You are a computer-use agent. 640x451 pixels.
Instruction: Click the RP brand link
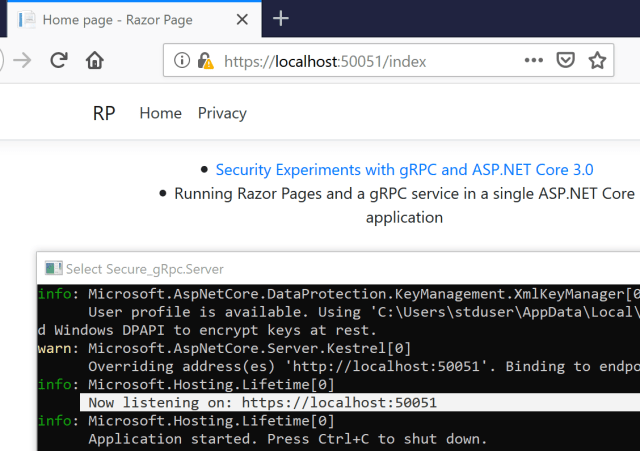104,113
